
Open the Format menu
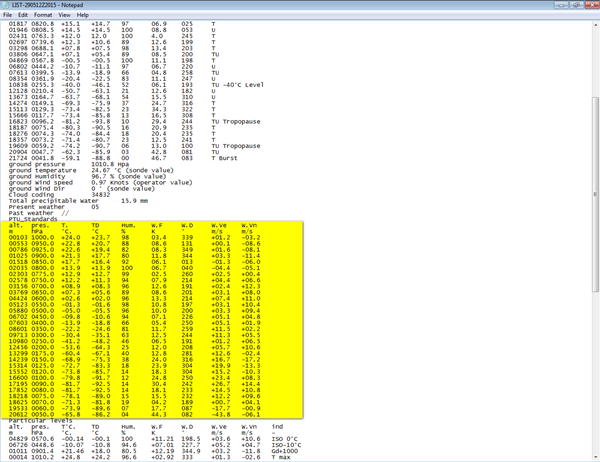click(x=43, y=15)
